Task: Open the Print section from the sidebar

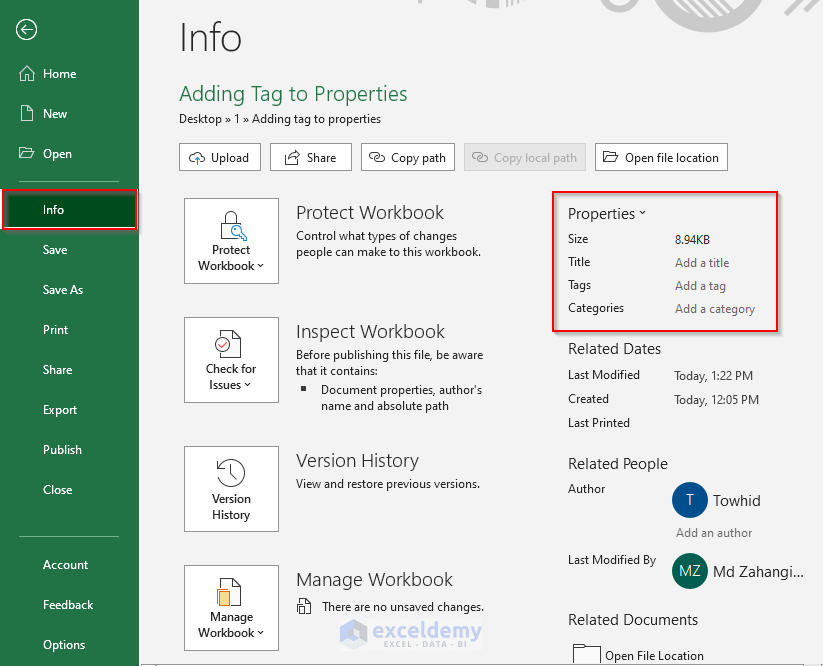Action: pyautogui.click(x=55, y=329)
